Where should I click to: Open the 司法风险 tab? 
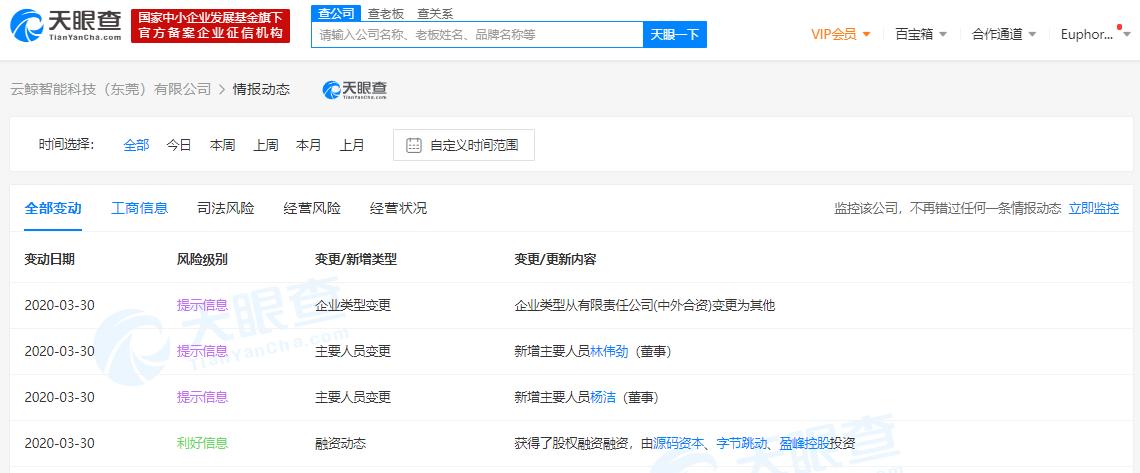coord(225,208)
